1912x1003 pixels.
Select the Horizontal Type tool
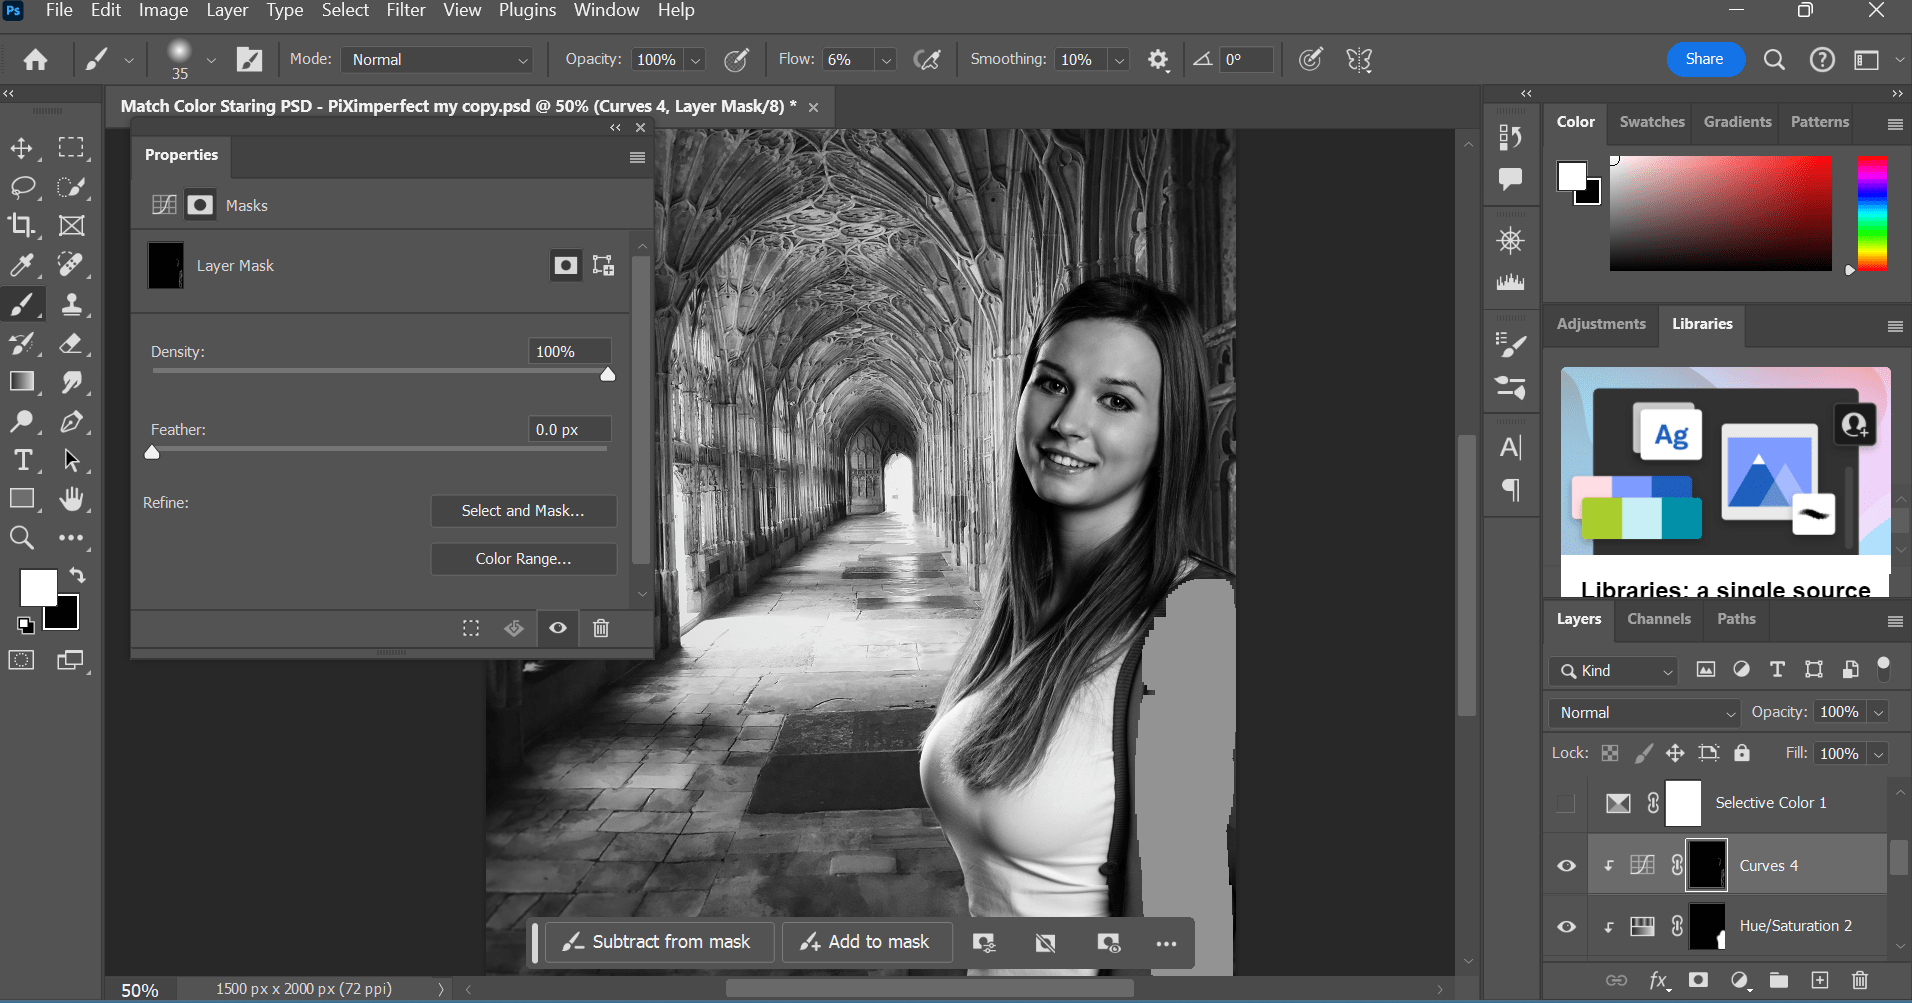21,460
